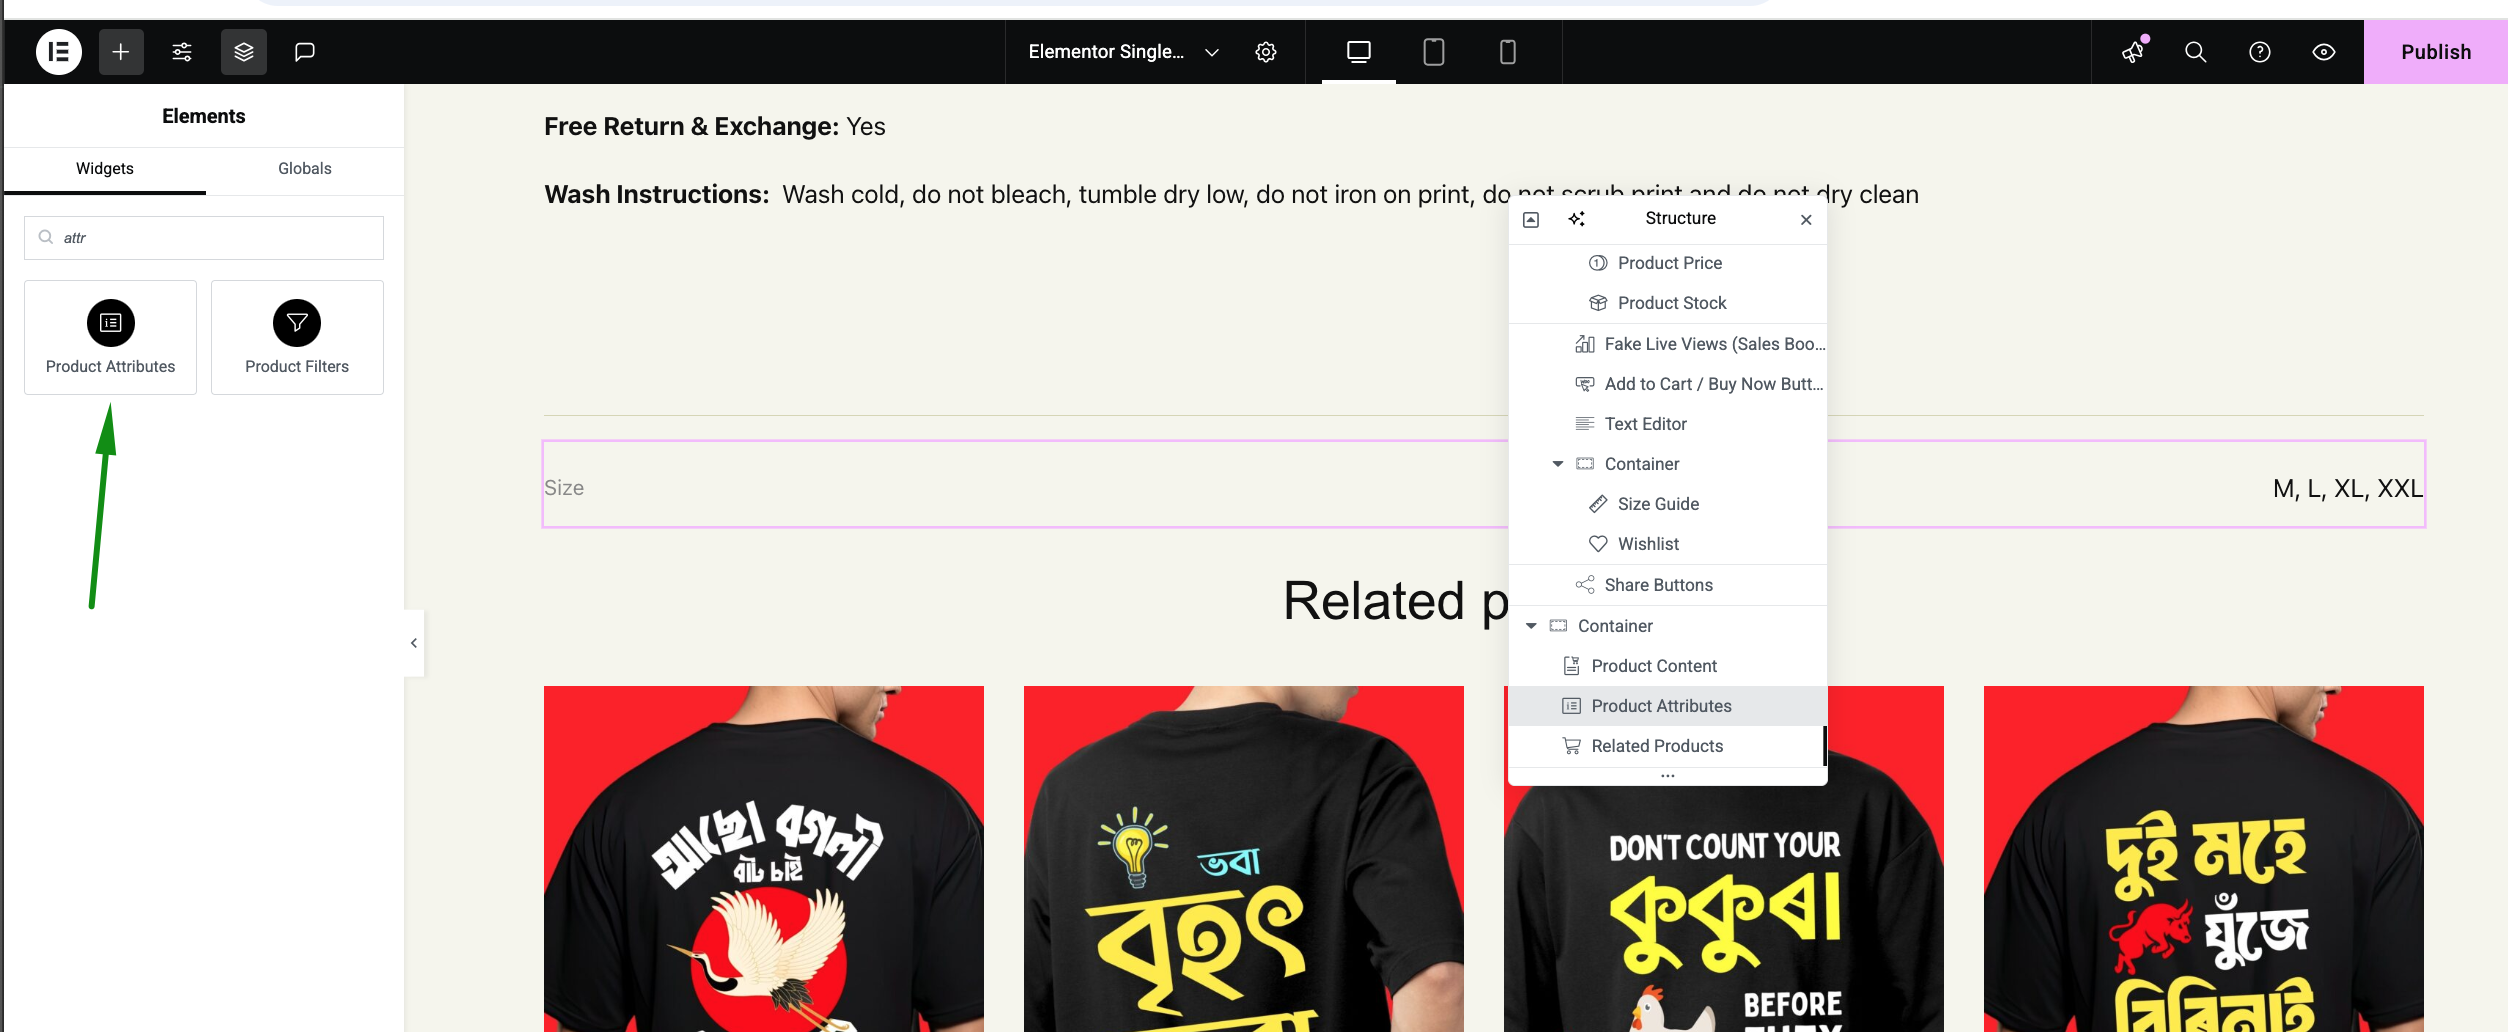Collapse the Container holding Product Content
Viewport: 2508px width, 1032px height.
(x=1531, y=626)
